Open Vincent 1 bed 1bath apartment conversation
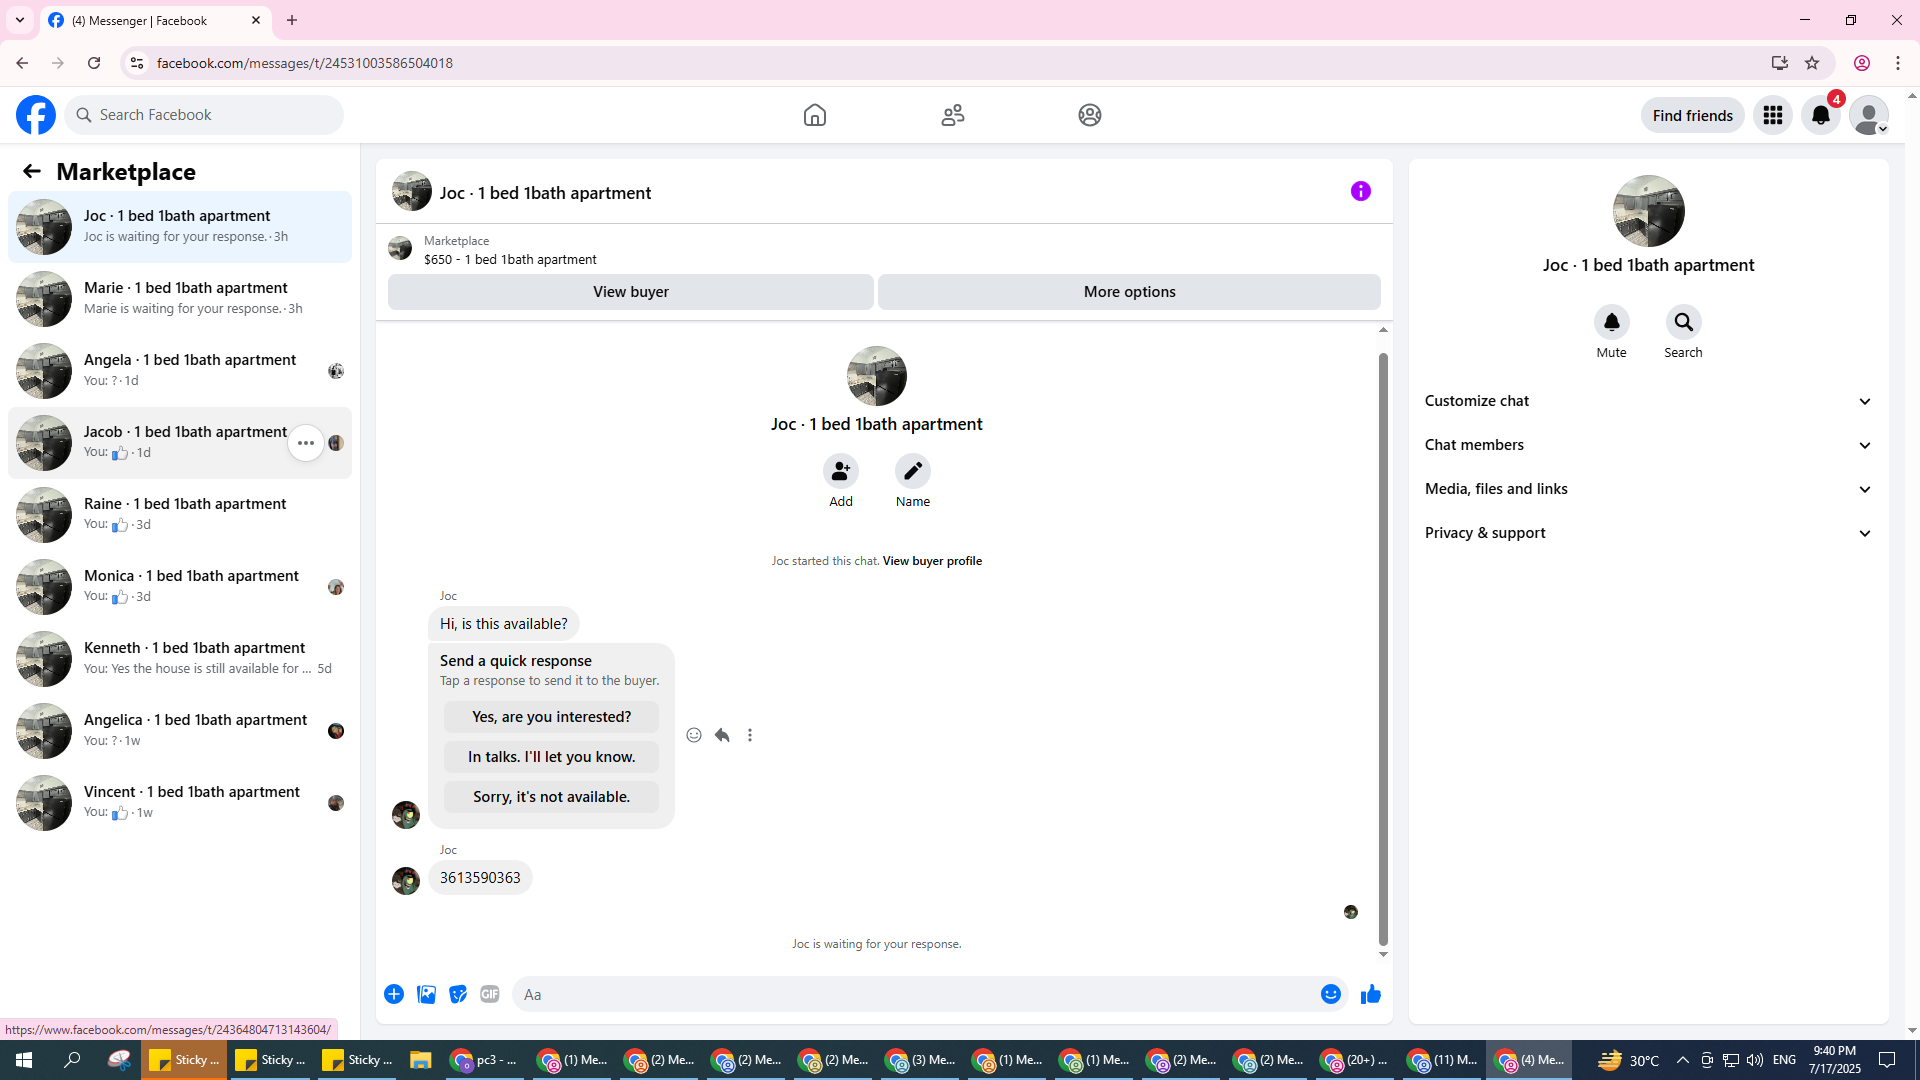 (180, 803)
